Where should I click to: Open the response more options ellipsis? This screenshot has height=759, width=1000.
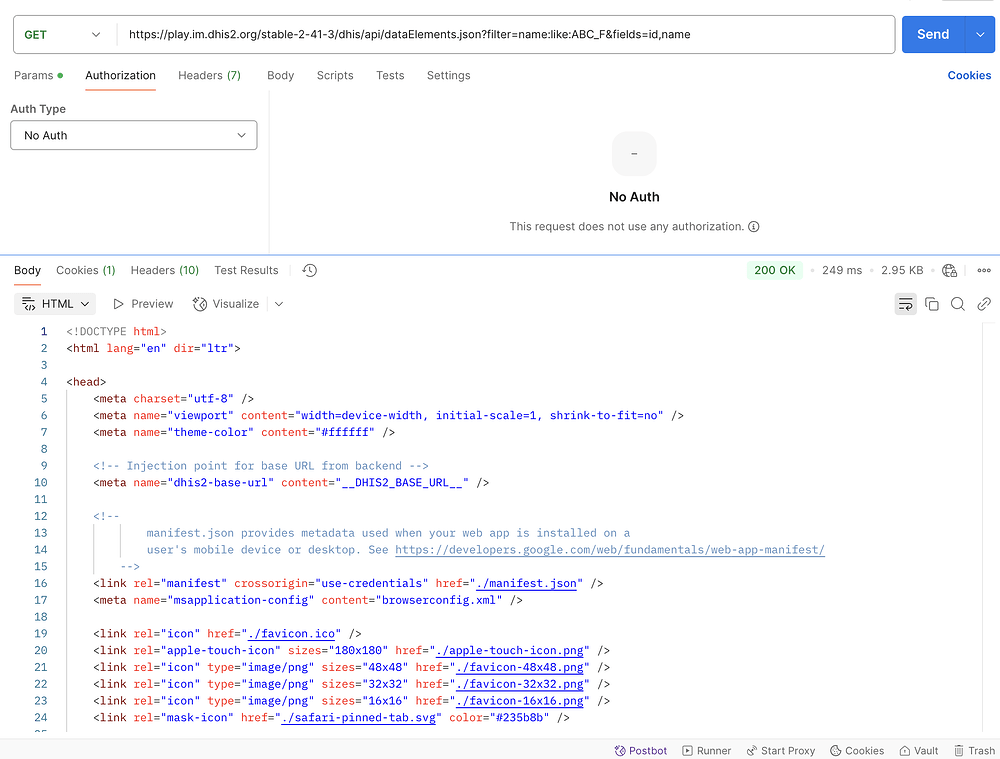(984, 270)
